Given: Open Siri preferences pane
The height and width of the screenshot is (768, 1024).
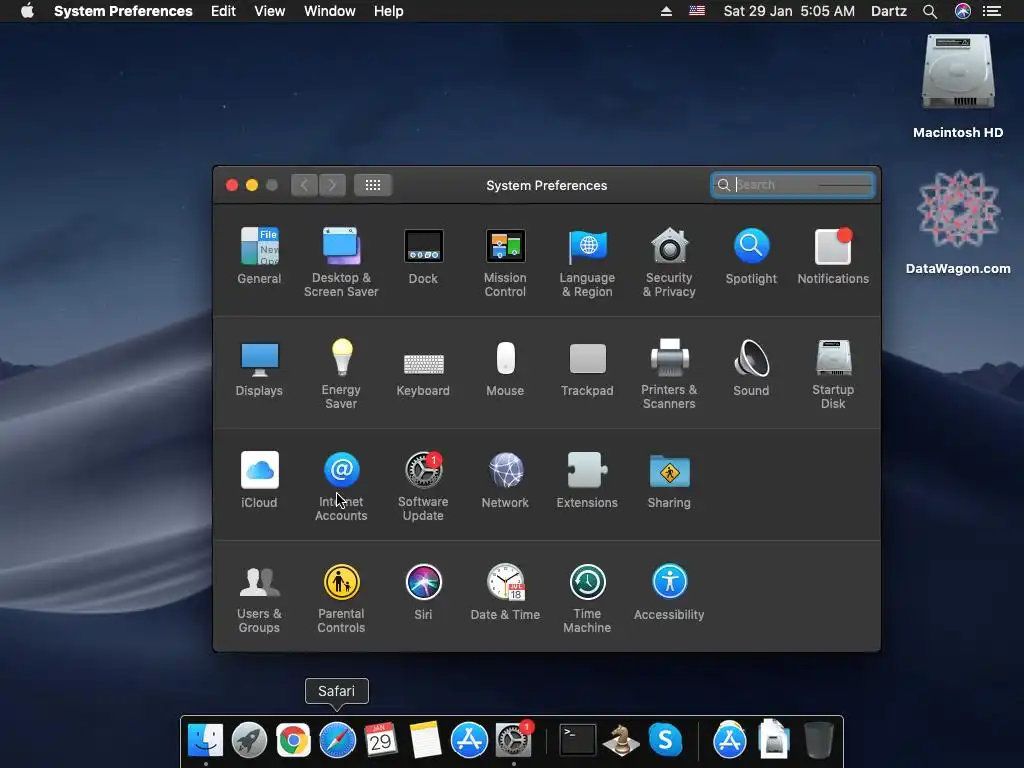Looking at the screenshot, I should click(x=423, y=592).
